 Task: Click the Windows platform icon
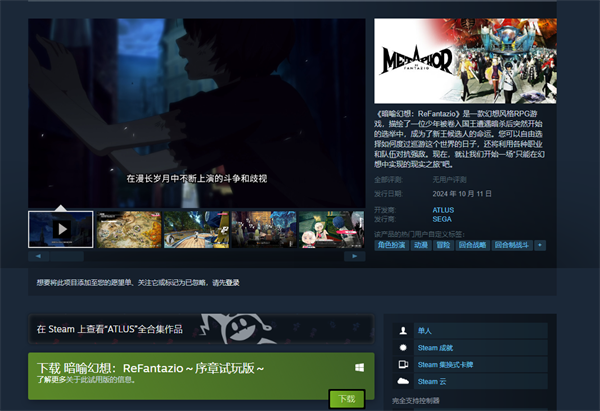click(359, 368)
